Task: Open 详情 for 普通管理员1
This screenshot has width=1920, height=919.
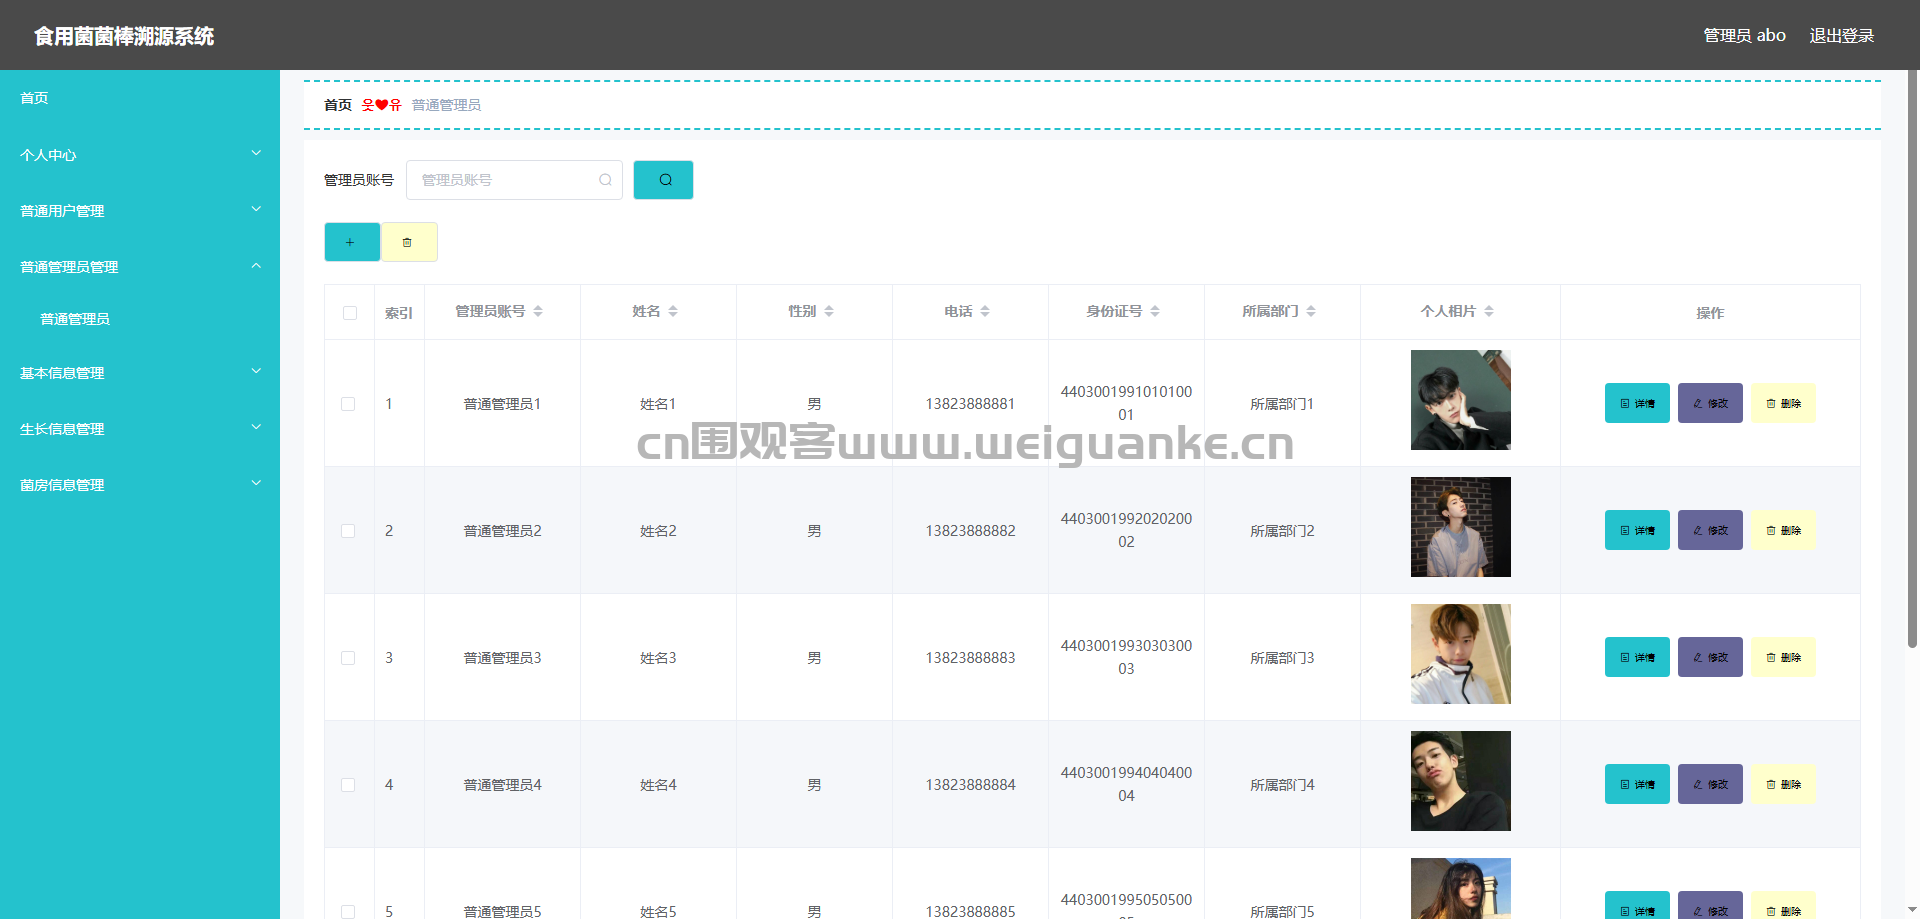Action: [x=1637, y=403]
